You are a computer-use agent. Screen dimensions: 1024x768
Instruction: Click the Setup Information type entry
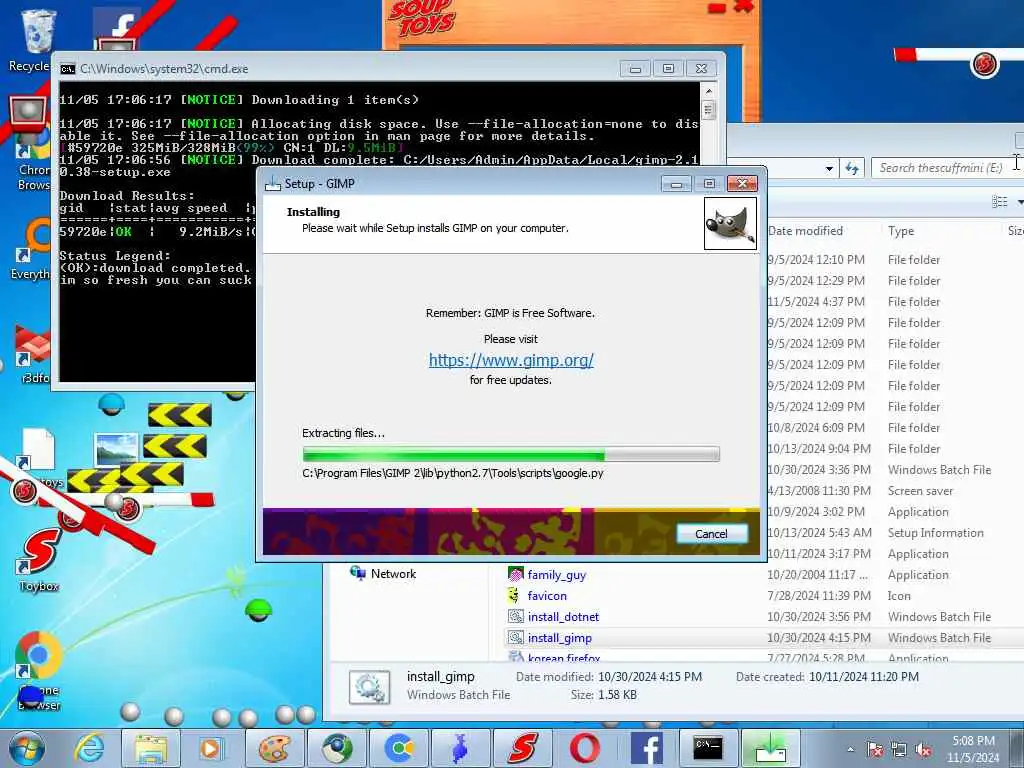(935, 532)
